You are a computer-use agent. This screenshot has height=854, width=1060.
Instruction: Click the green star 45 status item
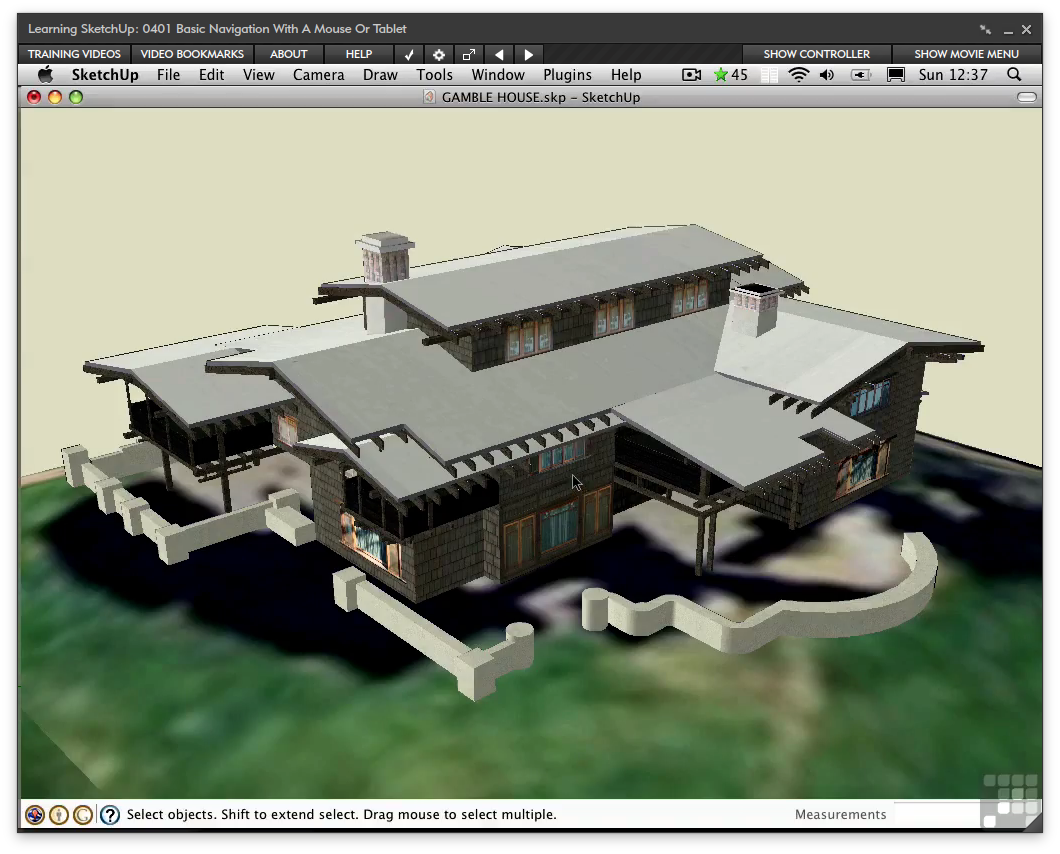point(731,75)
